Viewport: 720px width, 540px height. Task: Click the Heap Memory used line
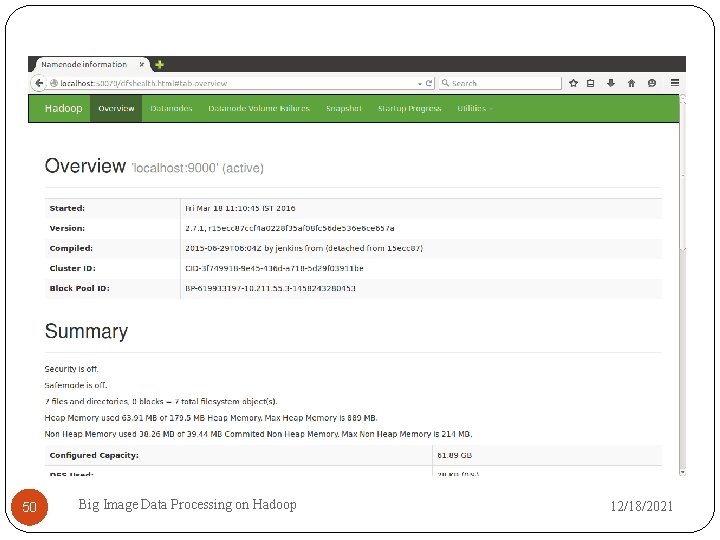tap(211, 418)
